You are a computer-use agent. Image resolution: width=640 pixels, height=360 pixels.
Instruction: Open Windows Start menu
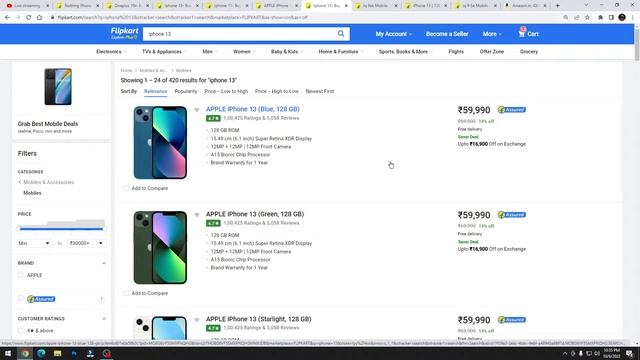(8, 353)
